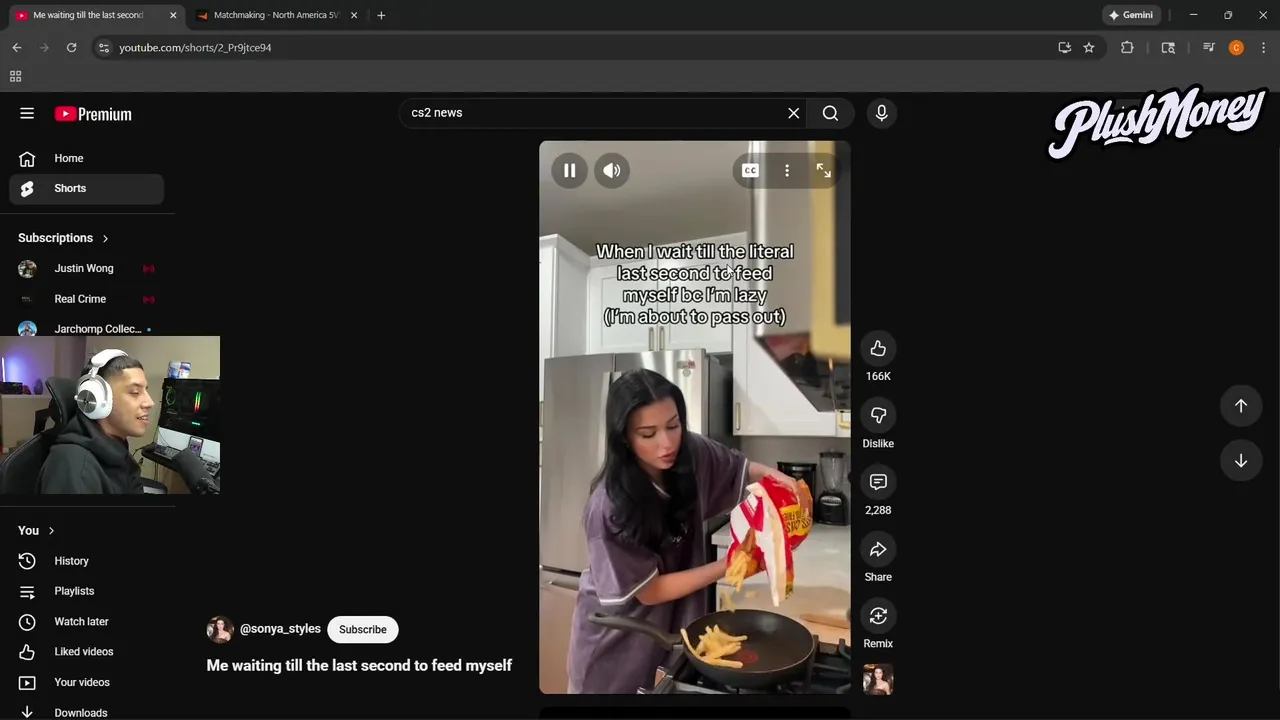Open the YouTube hamburger guide menu
1280x720 pixels.
[x=27, y=114]
